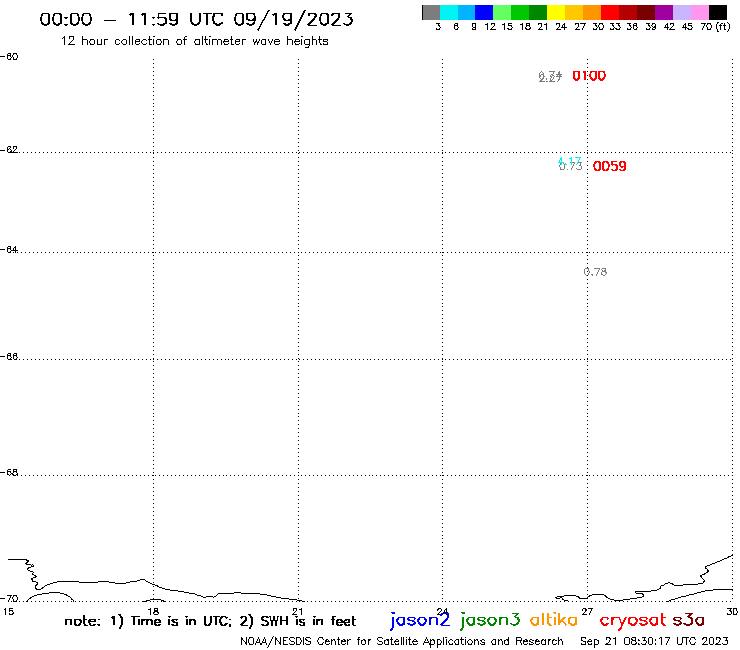Click the '-60' latitude axis label
740x650 pixels.
pyautogui.click(x=9, y=57)
